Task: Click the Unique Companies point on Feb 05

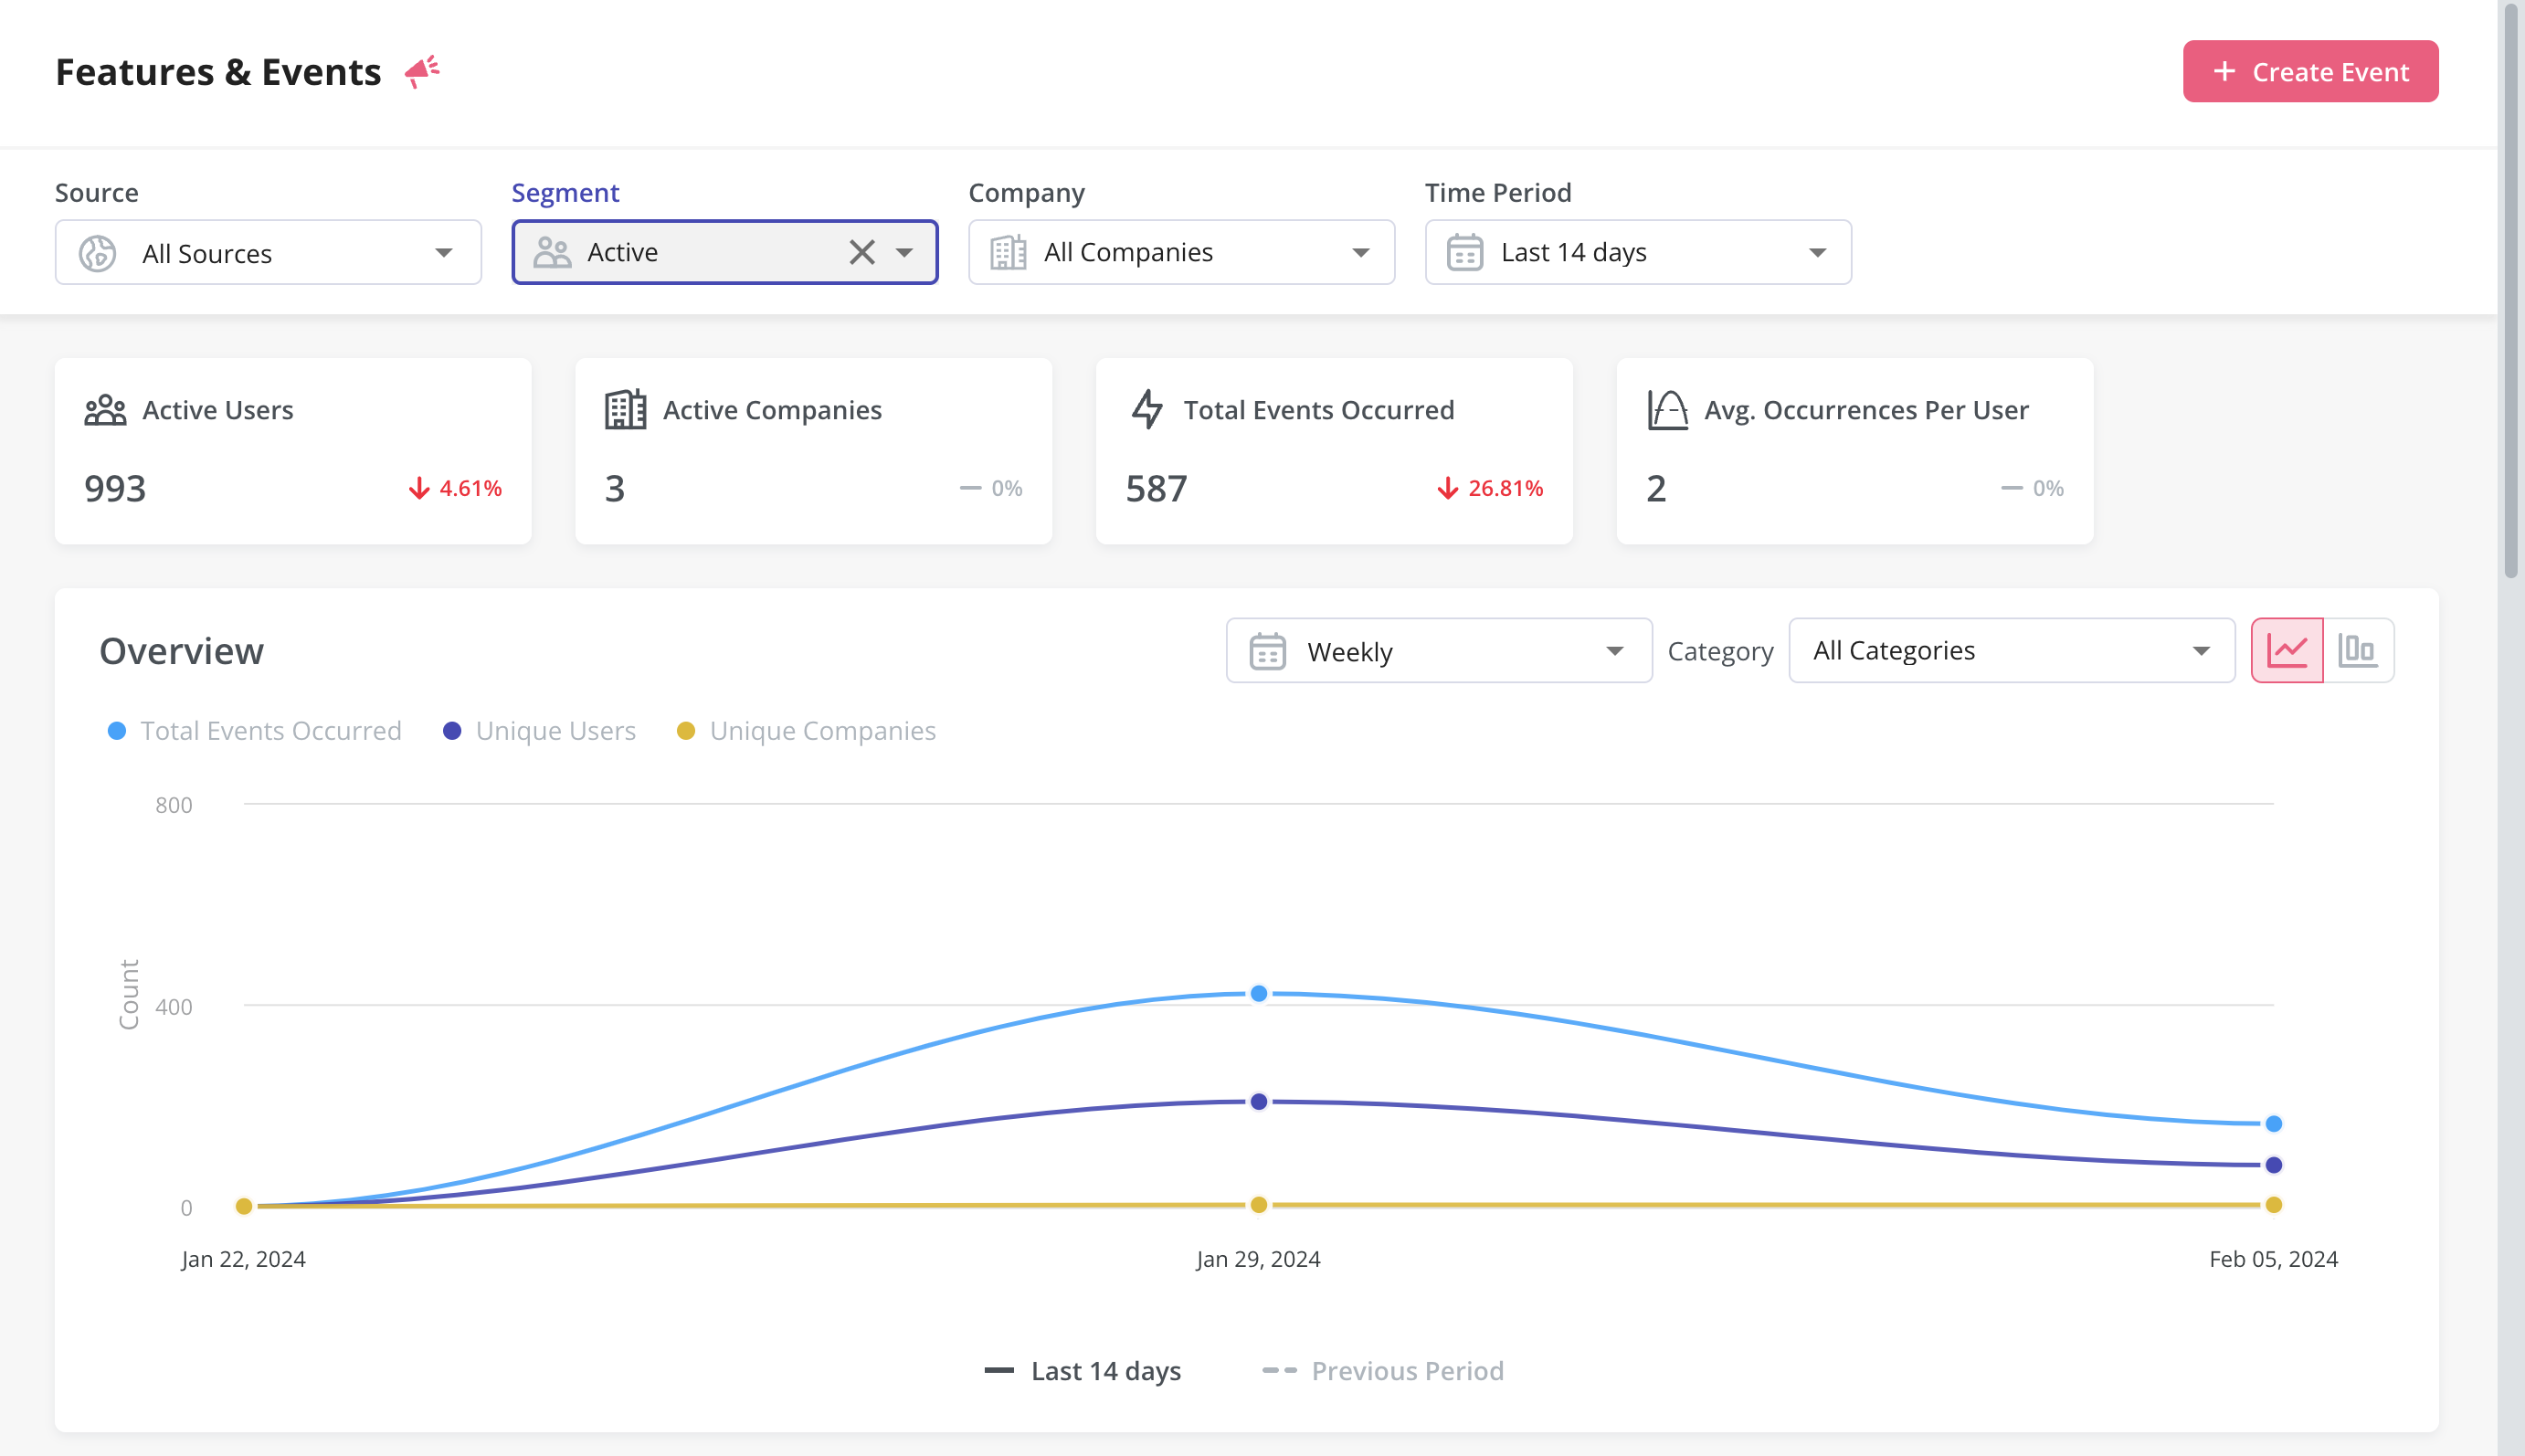Action: [2273, 1204]
